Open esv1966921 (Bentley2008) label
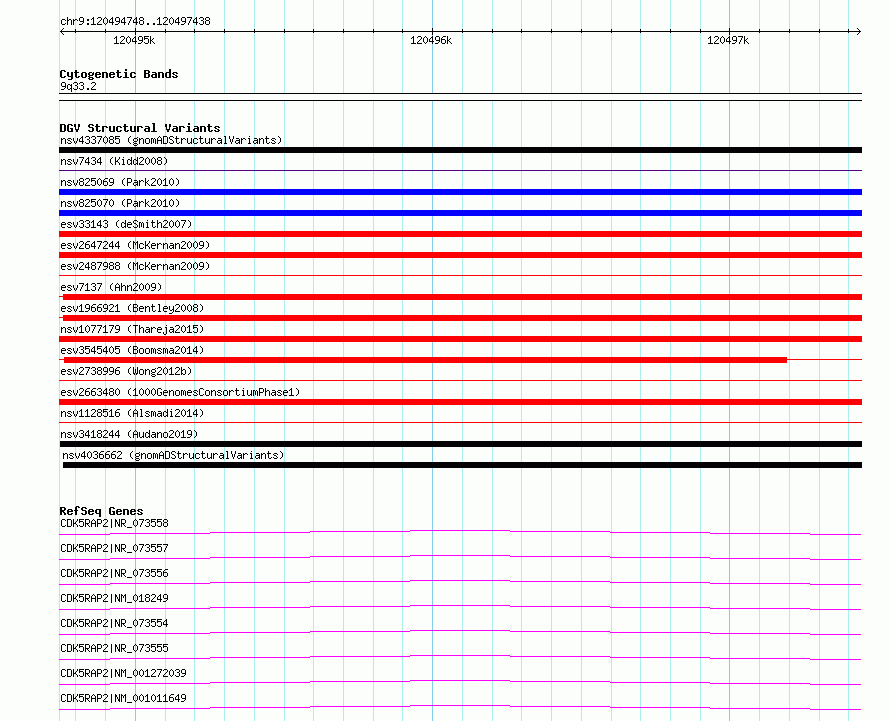The image size is (890, 721). (132, 308)
